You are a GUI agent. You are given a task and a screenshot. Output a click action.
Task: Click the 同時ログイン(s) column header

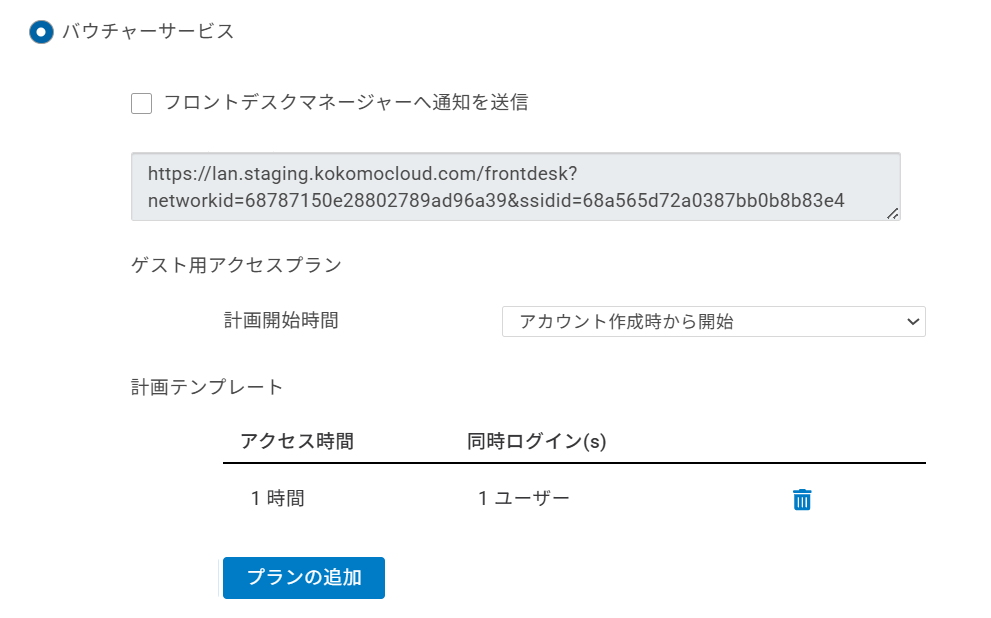point(537,441)
